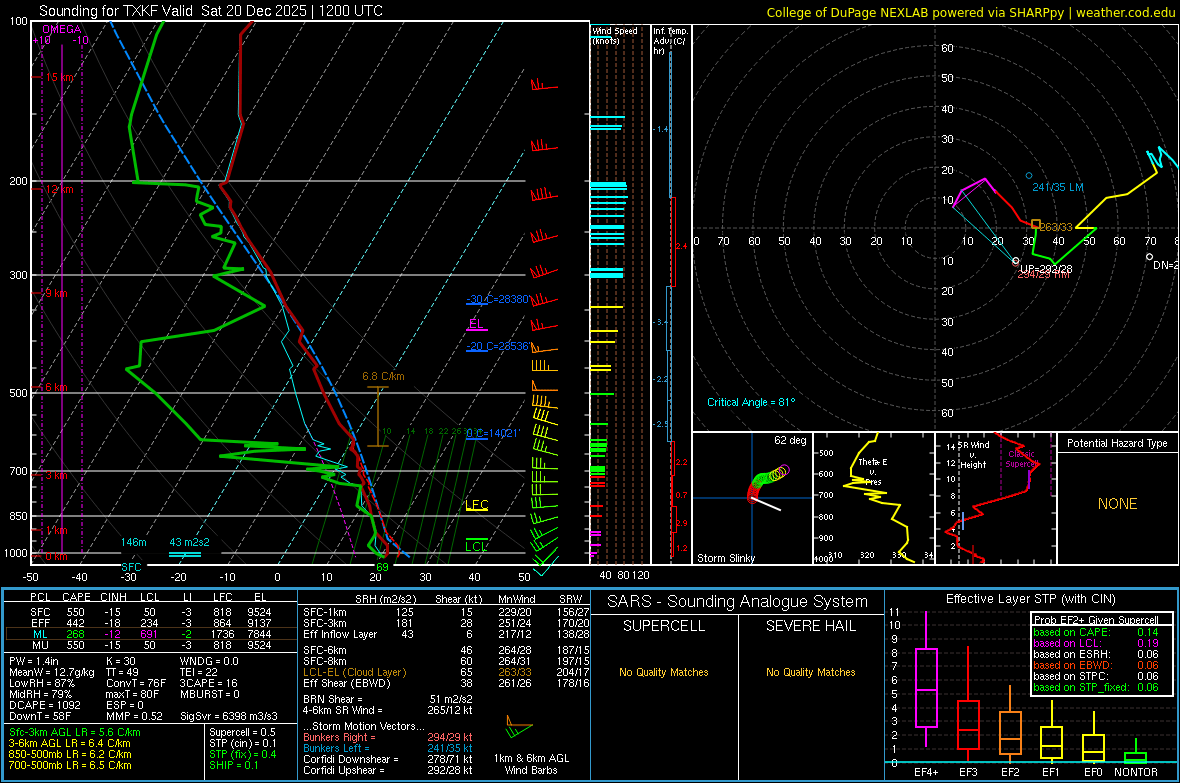Click the yellow LFC label
The width and height of the screenshot is (1180, 783).
point(476,504)
